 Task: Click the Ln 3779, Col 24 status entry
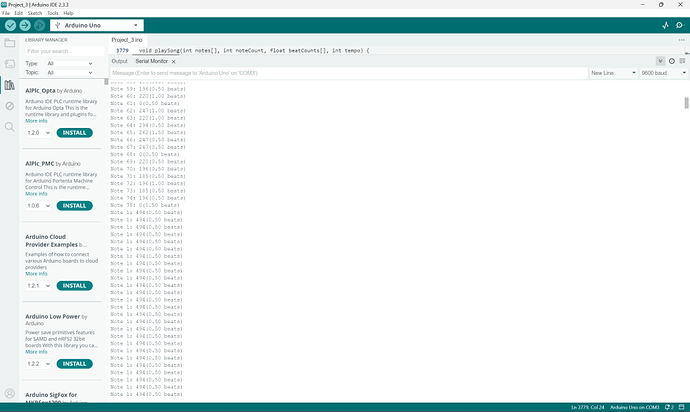pyautogui.click(x=587, y=408)
